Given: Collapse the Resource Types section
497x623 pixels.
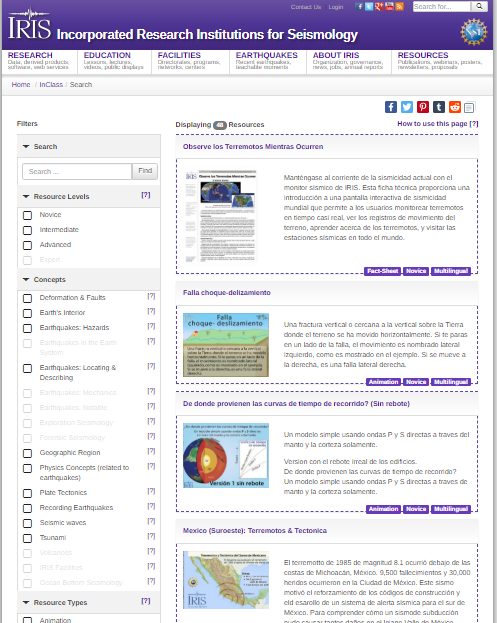Looking at the screenshot, I should coord(26,603).
